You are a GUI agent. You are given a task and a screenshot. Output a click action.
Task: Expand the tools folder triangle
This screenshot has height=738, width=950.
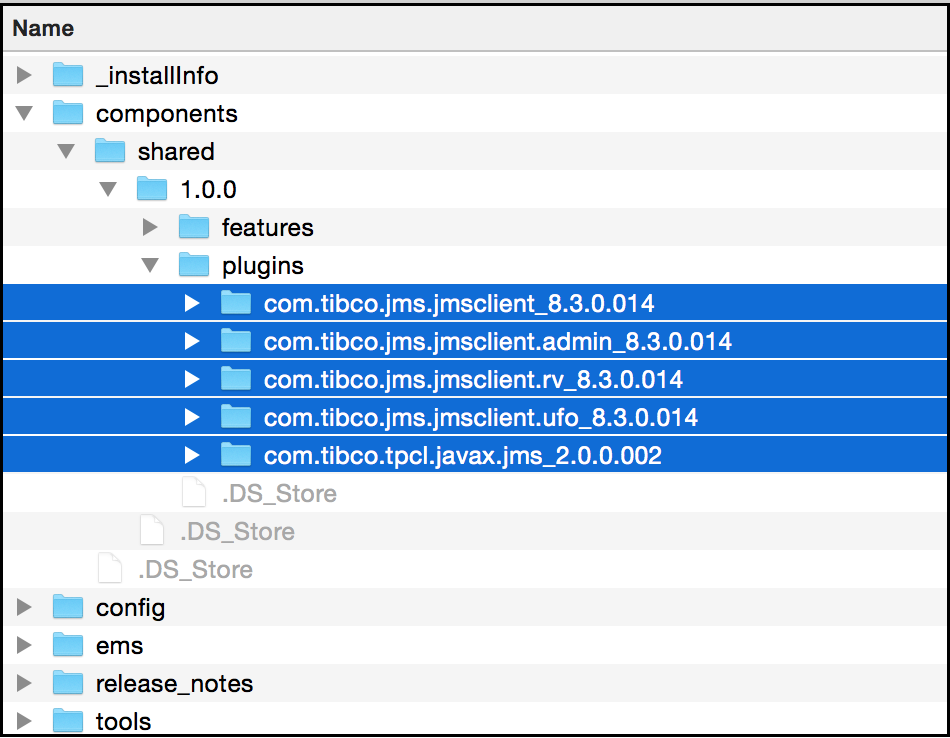25,721
